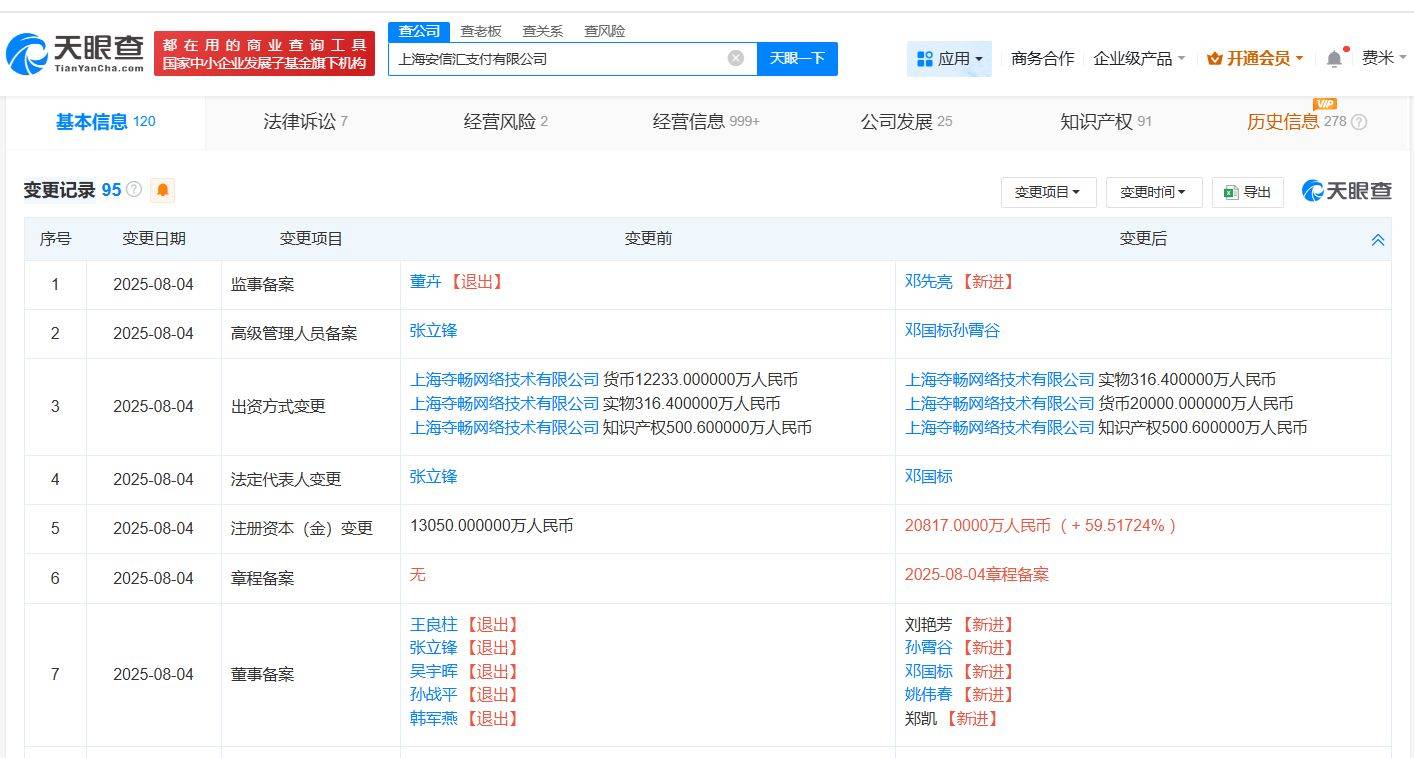
Task: Open 邓先亮 profile link in row 1
Action: tap(929, 282)
